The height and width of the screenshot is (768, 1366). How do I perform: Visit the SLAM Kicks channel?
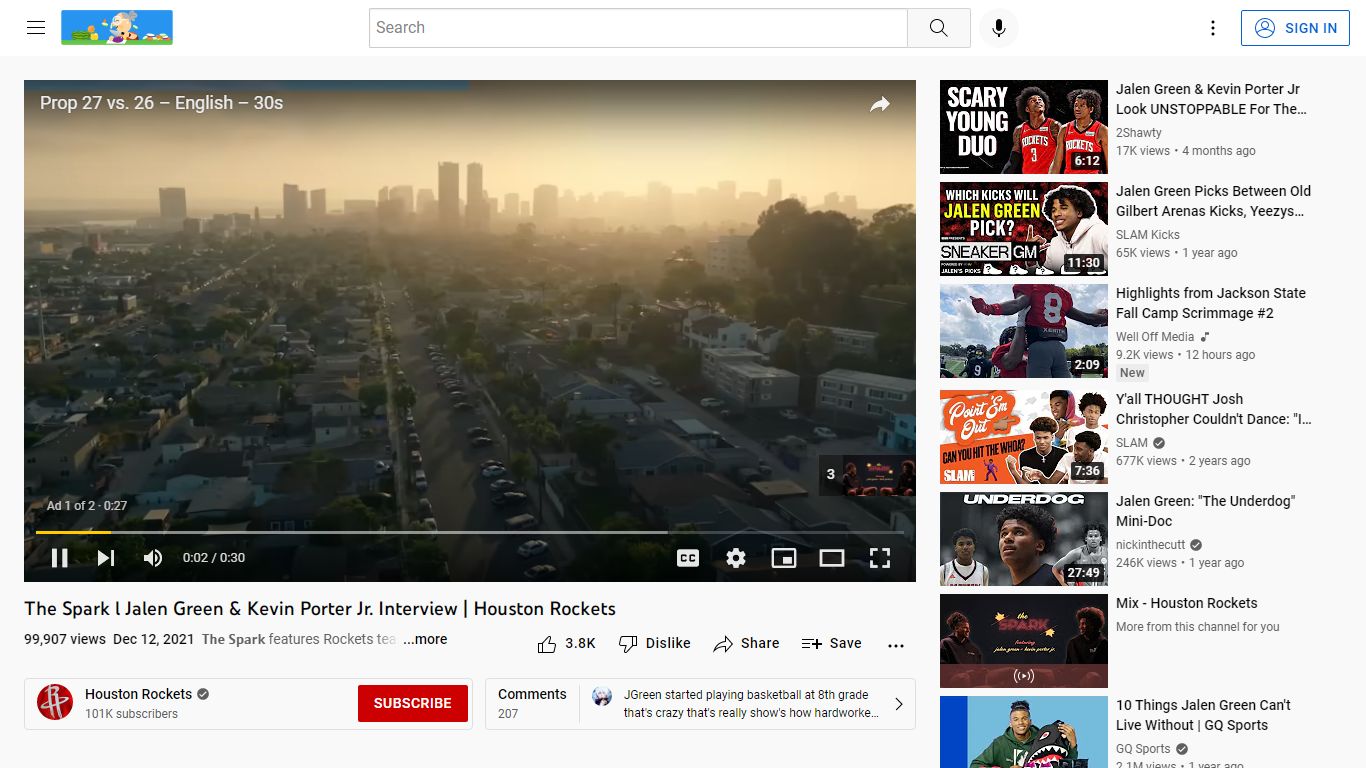(x=1148, y=235)
